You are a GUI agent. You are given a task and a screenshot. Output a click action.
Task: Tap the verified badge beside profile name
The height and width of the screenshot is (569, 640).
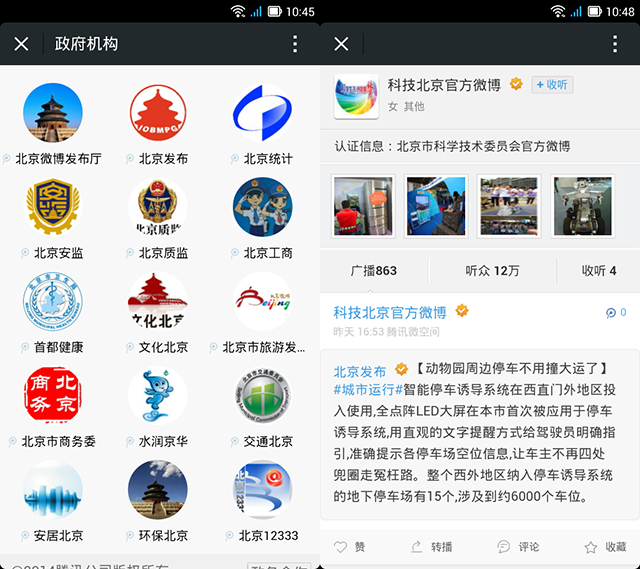[x=516, y=84]
